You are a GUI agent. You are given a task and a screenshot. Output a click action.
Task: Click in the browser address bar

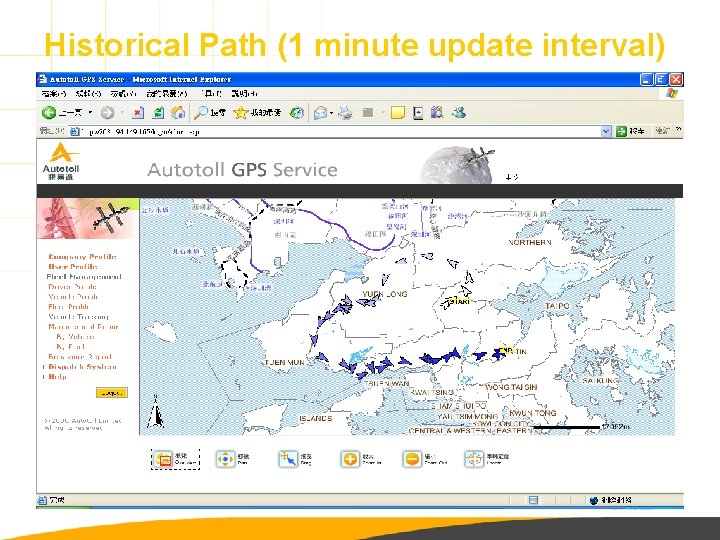[x=340, y=132]
